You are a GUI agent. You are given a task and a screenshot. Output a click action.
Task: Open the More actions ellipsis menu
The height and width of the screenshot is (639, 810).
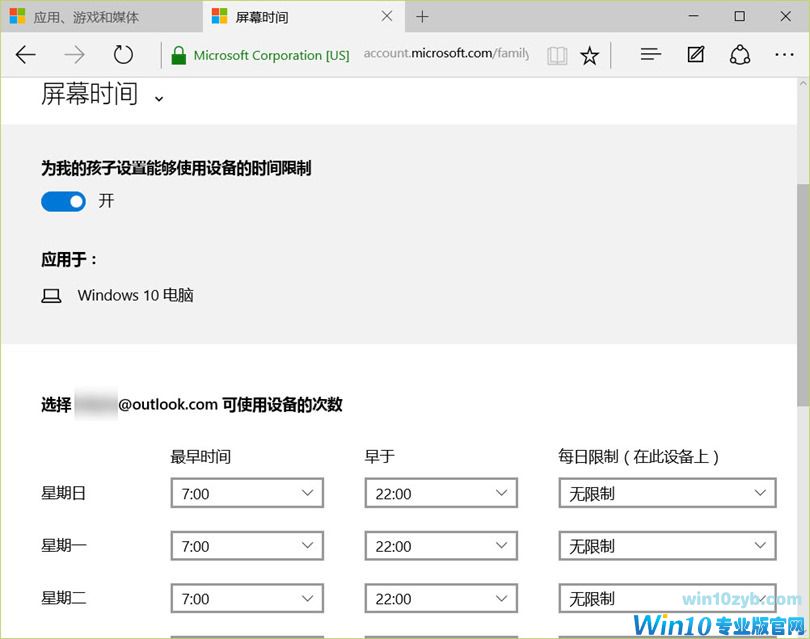[x=783, y=55]
